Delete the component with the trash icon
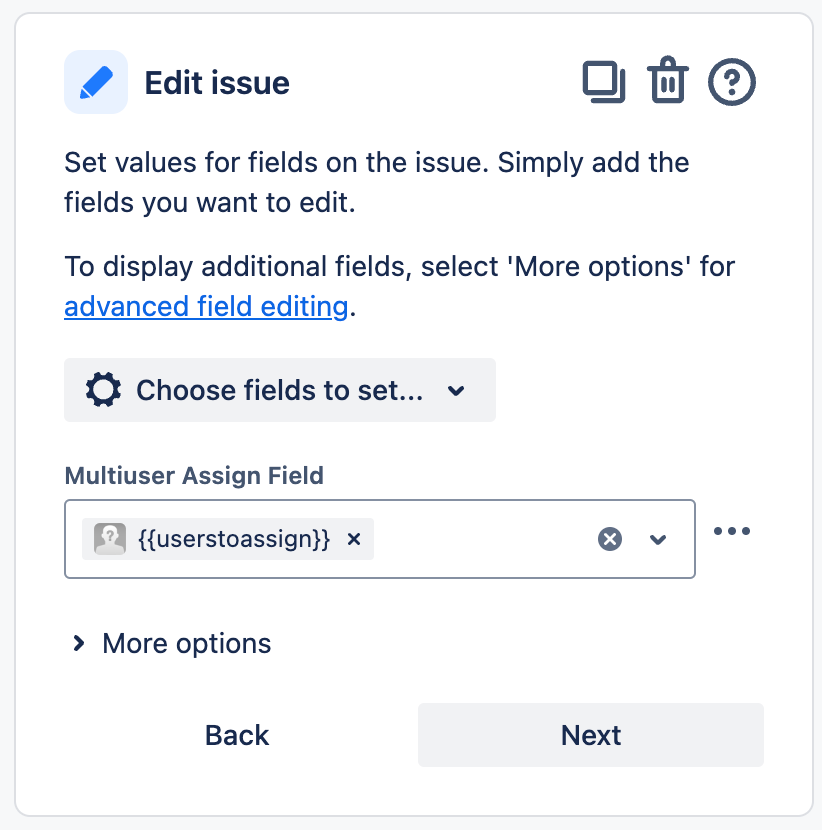Screen dimensions: 822x830 pyautogui.click(x=667, y=82)
